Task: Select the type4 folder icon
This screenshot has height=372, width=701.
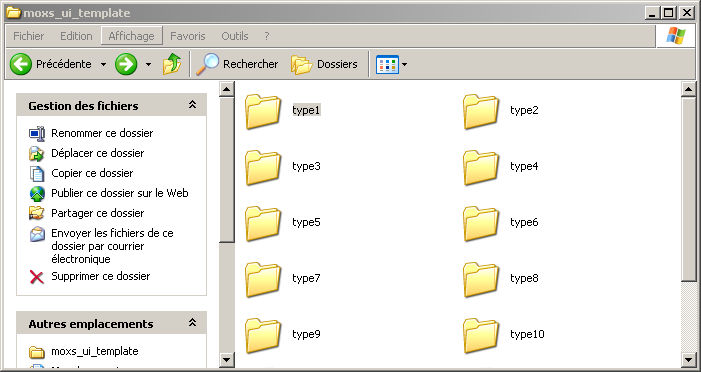Action: click(481, 167)
